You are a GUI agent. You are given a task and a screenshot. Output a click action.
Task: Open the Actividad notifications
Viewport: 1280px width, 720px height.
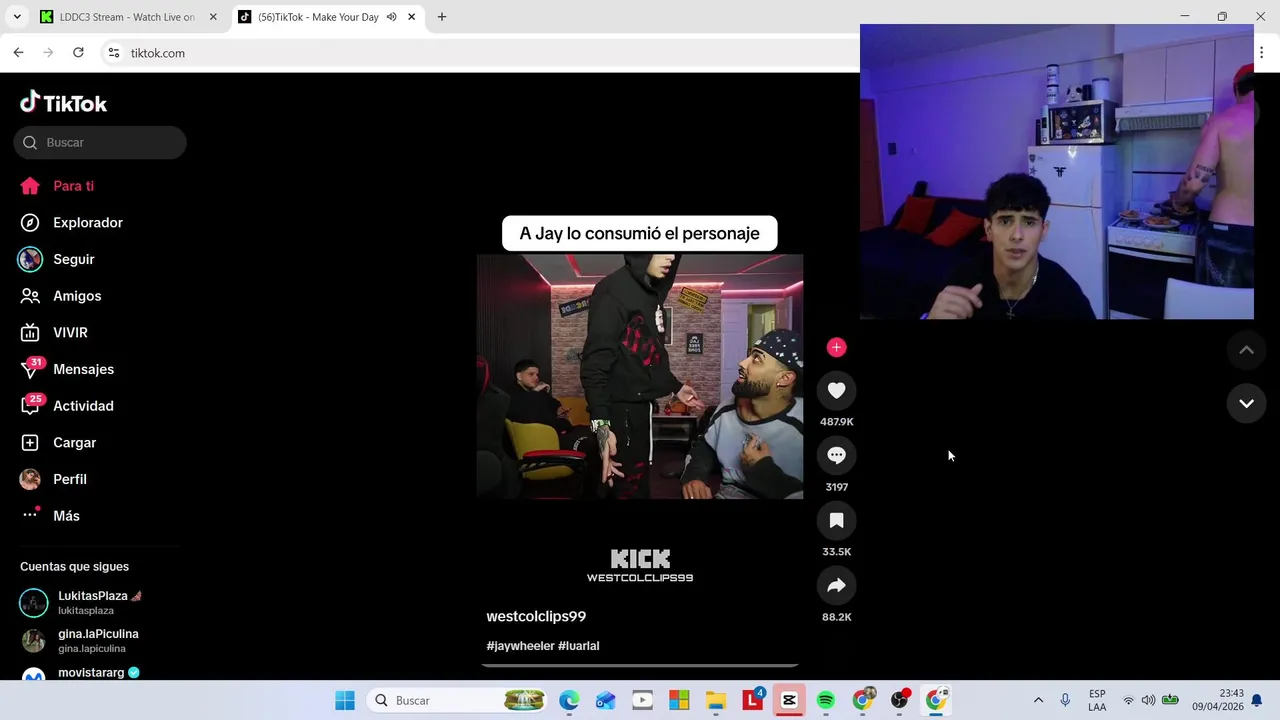click(x=67, y=406)
